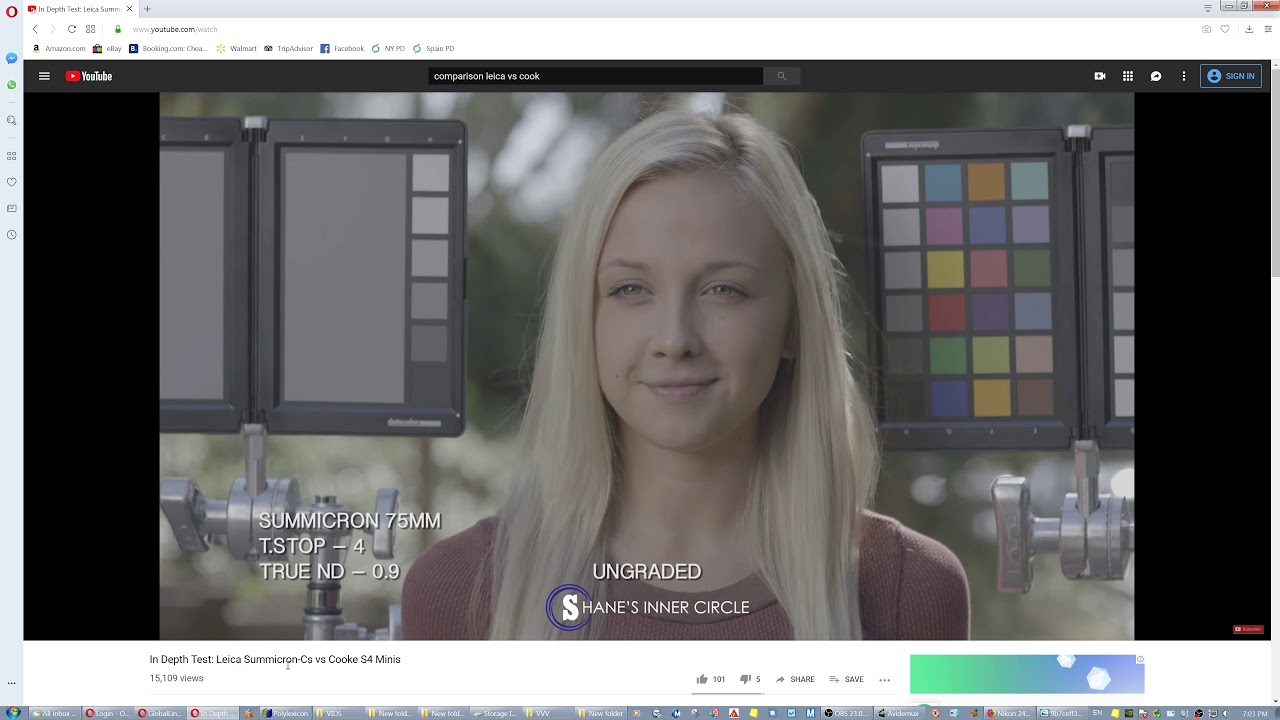Screen dimensions: 1280x720
Task: Open the sidebar search icon
Action: point(11,120)
